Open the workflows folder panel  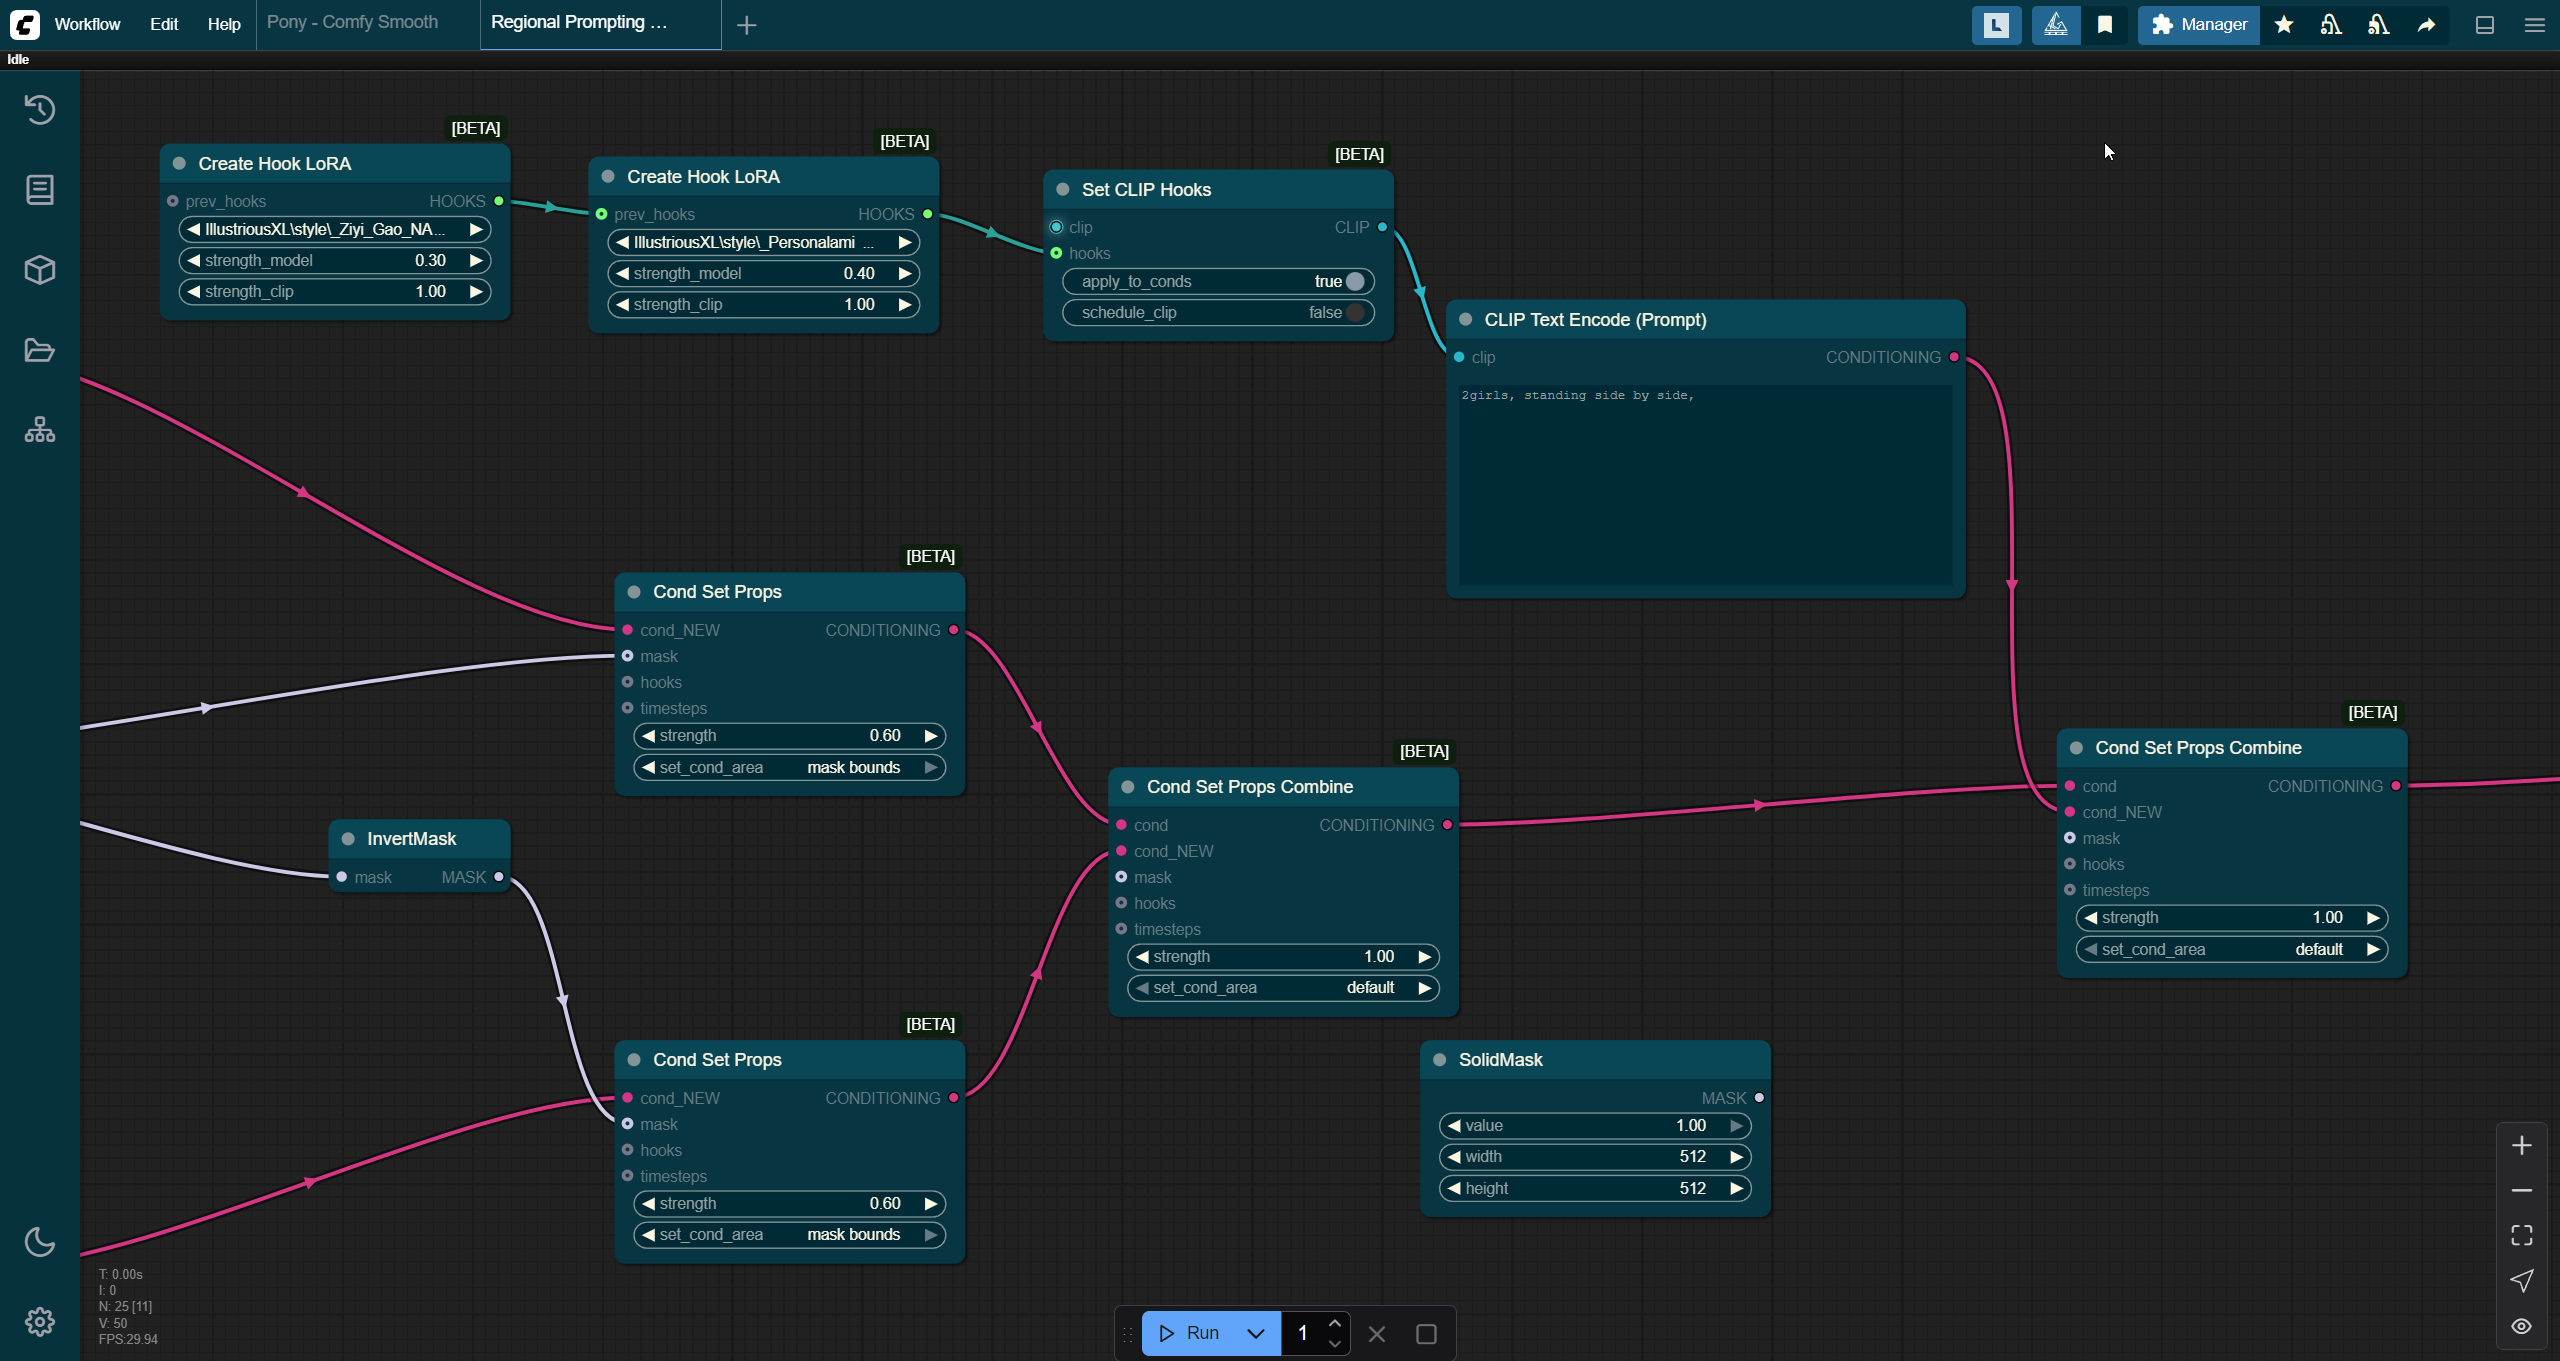(x=40, y=350)
